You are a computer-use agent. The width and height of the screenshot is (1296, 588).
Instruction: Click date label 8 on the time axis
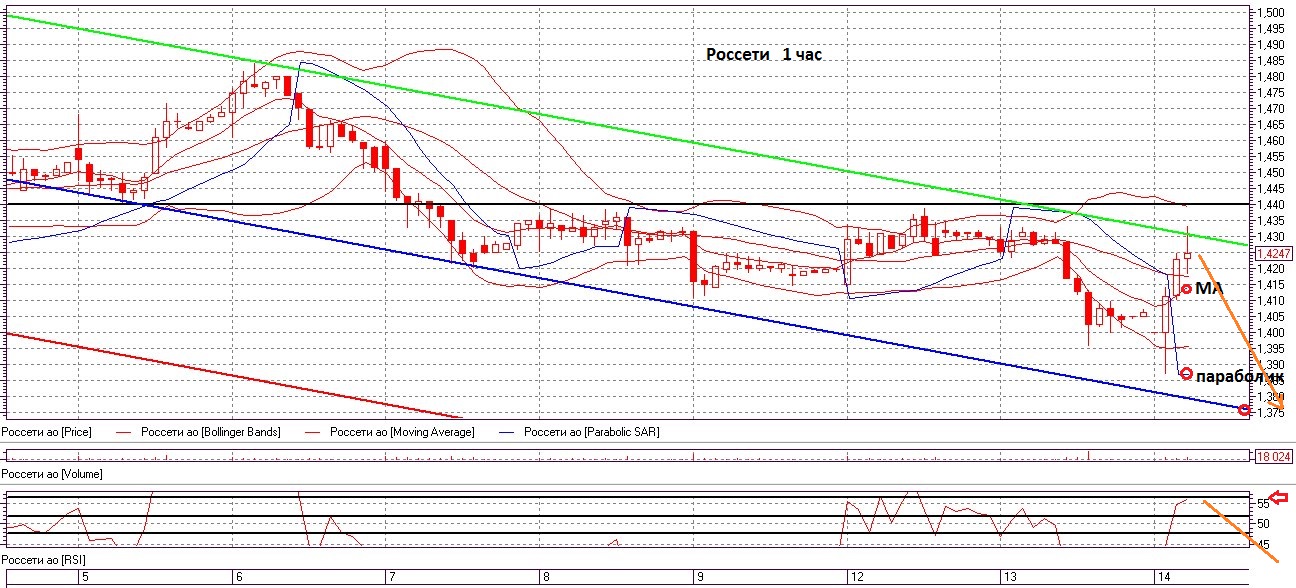pos(544,577)
